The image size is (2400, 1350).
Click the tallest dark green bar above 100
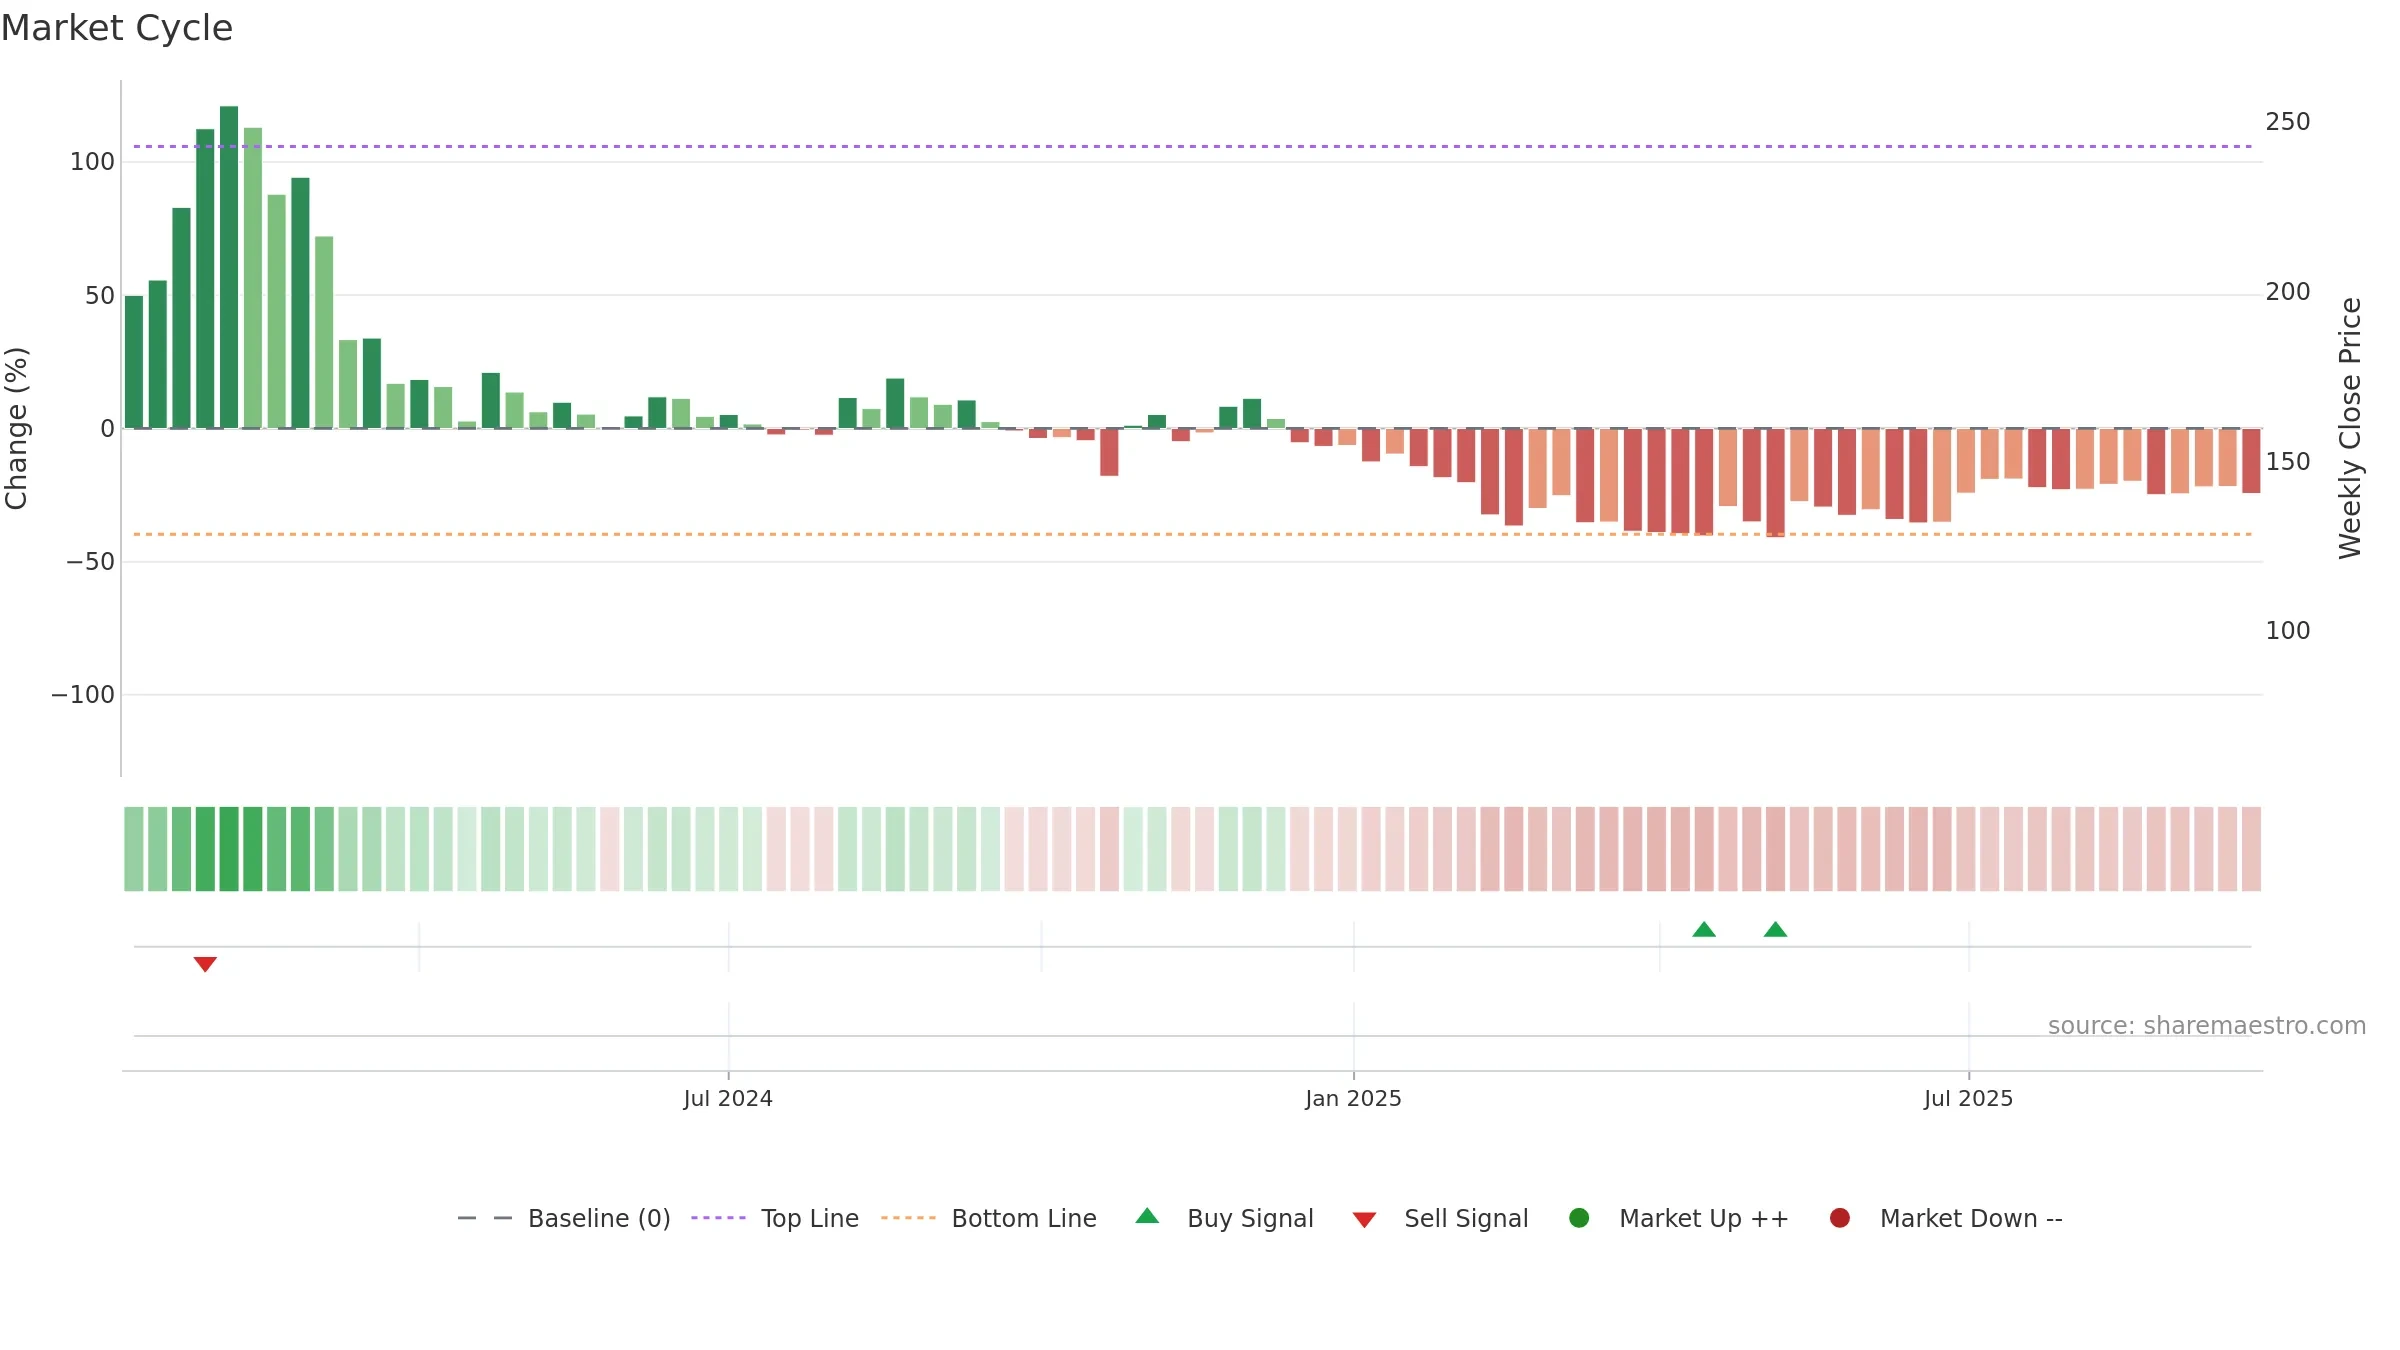[229, 267]
